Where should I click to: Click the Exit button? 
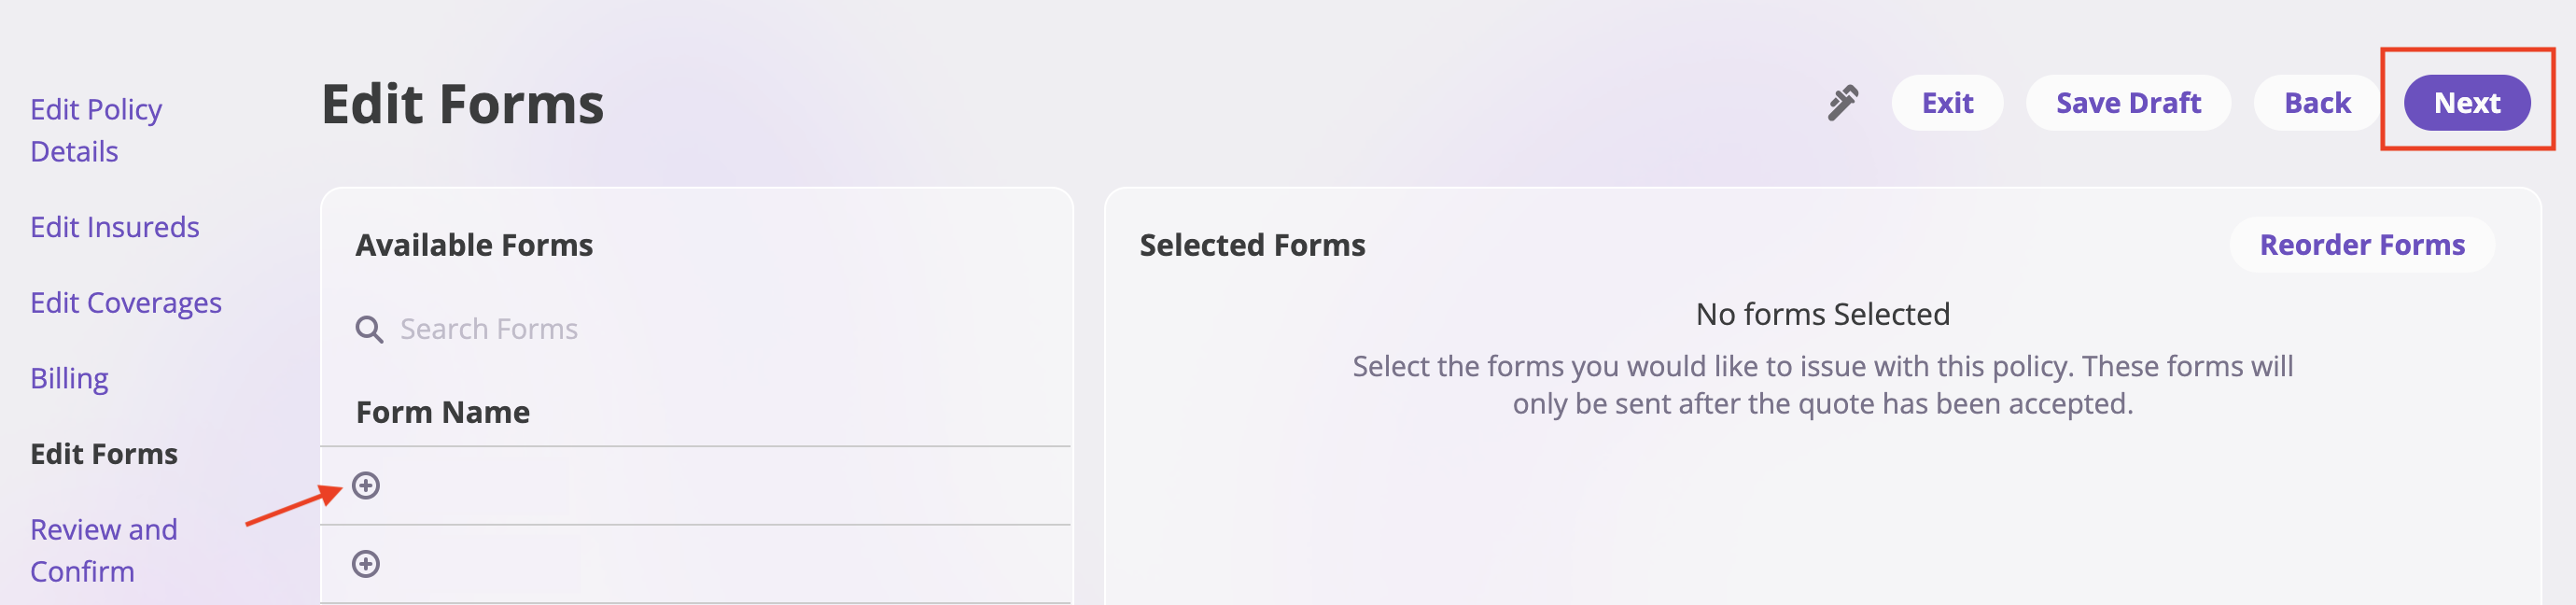click(x=1945, y=102)
